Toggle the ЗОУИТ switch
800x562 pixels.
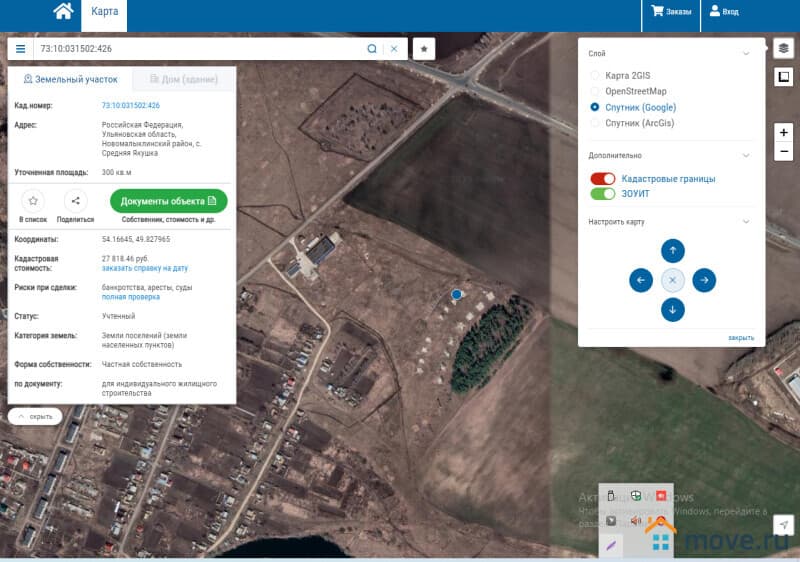pos(602,193)
